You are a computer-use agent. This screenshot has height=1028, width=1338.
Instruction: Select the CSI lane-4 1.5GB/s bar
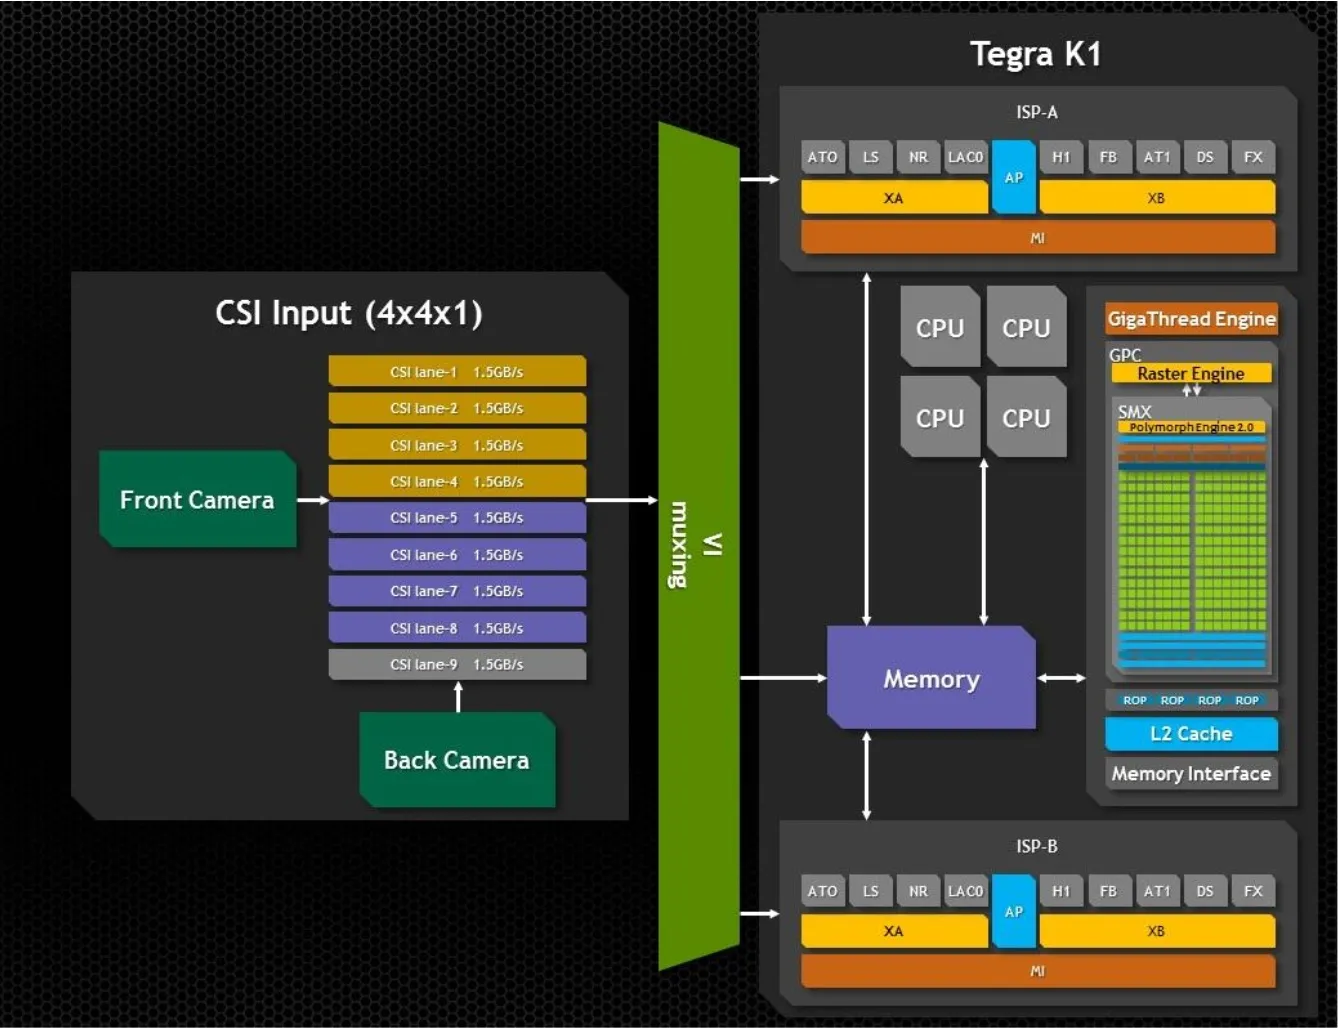pyautogui.click(x=457, y=481)
